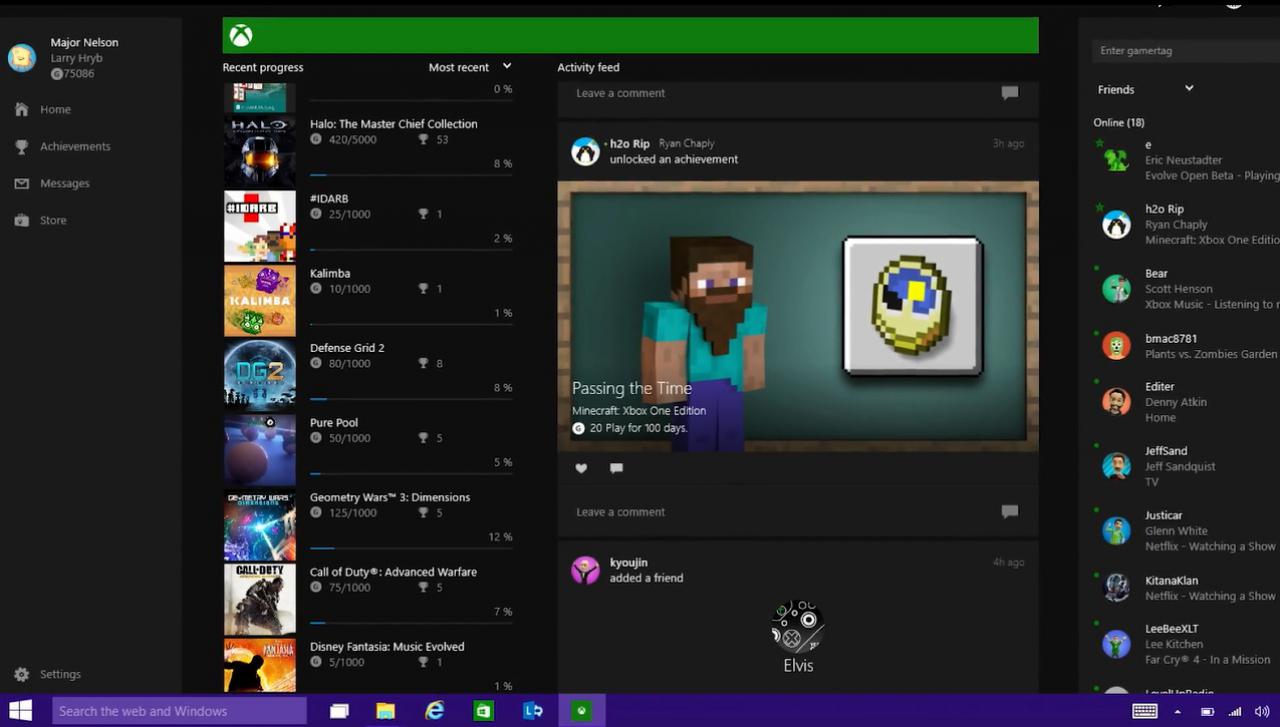Open Call of Duty: Advanced Warfare thumbnail

pos(260,600)
